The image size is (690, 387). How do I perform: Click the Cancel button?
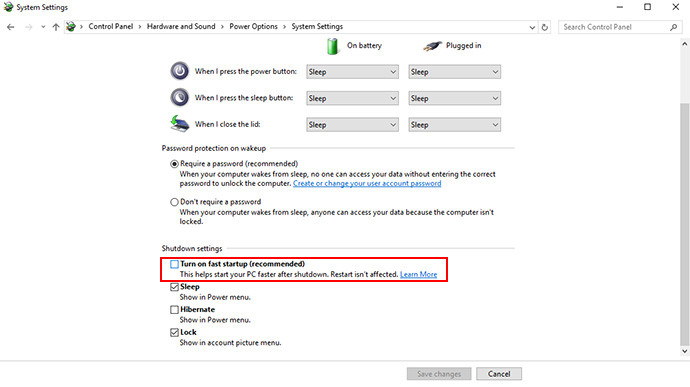point(499,374)
